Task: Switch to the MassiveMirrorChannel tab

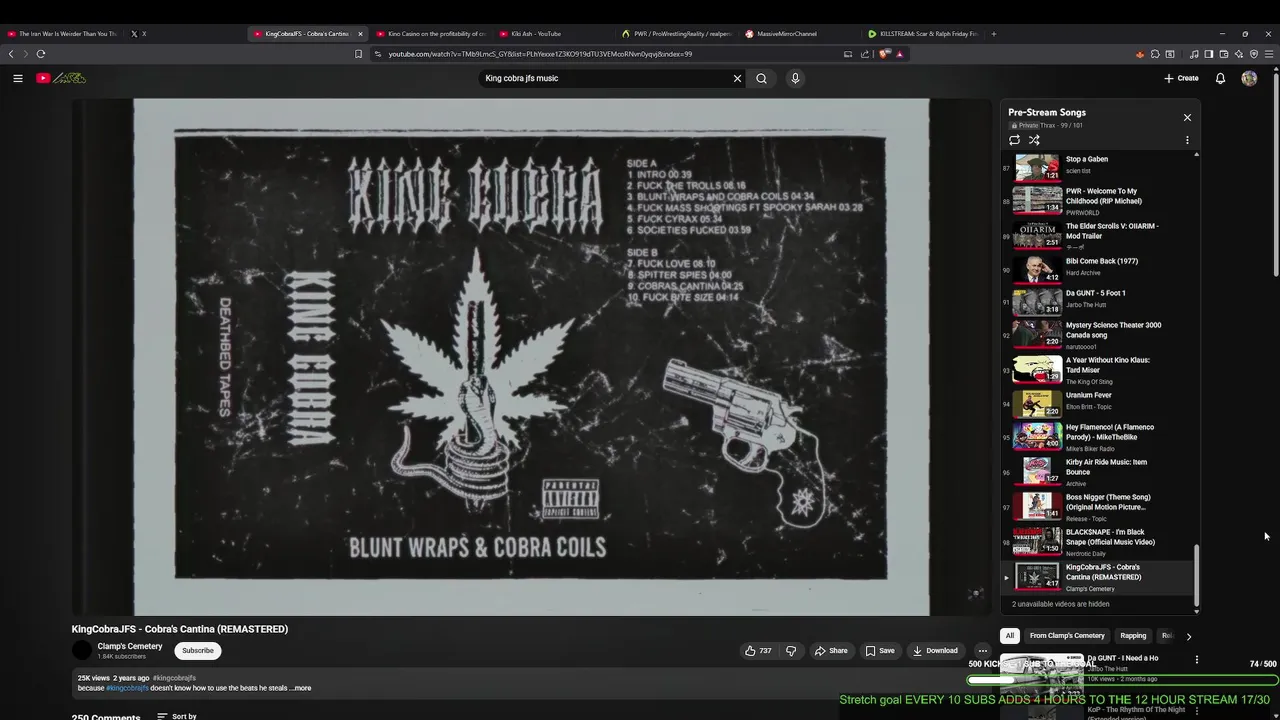Action: click(798, 34)
